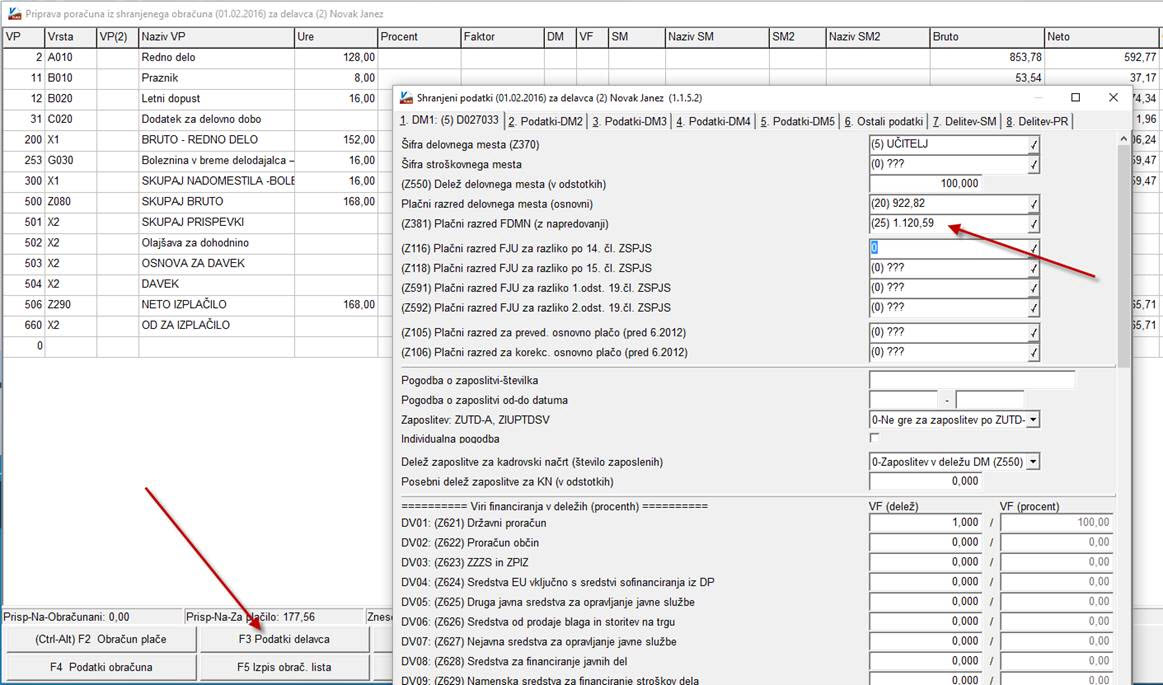Click the Procent column header

(419, 36)
